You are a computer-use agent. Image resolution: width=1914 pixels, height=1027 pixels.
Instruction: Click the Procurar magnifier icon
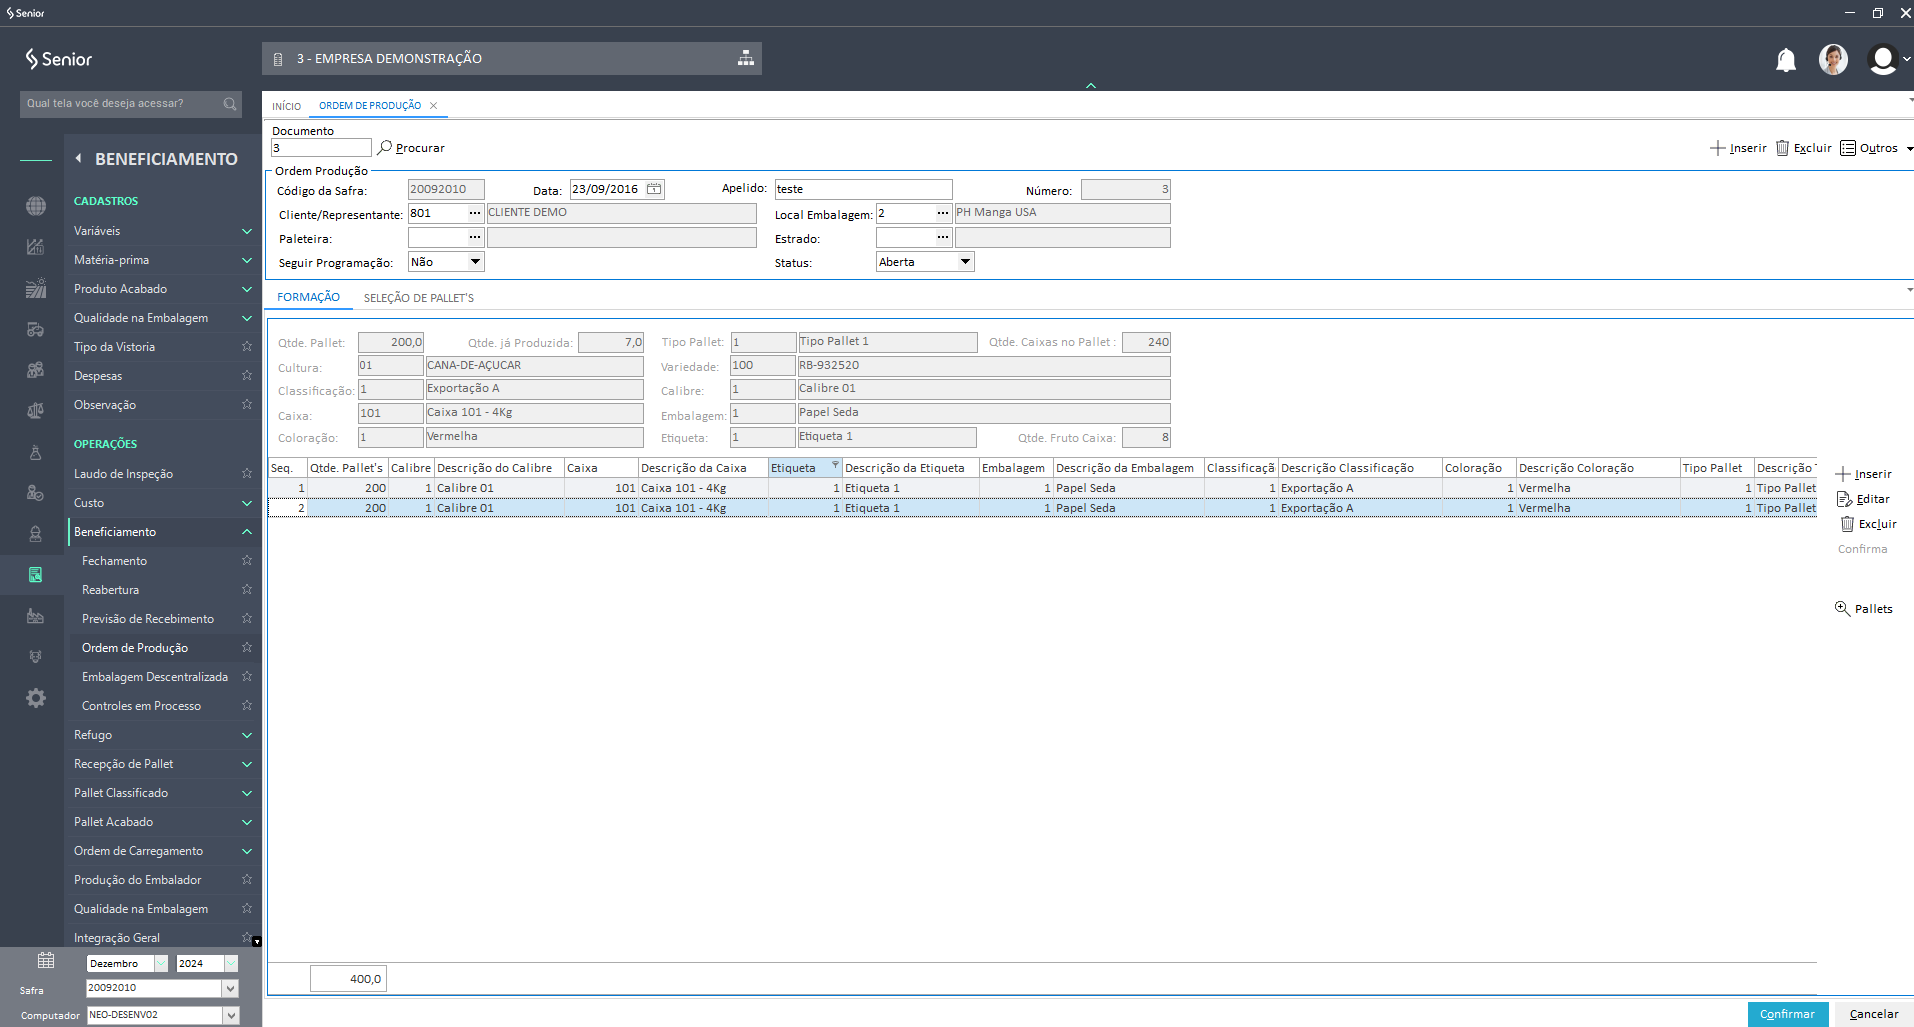click(384, 148)
